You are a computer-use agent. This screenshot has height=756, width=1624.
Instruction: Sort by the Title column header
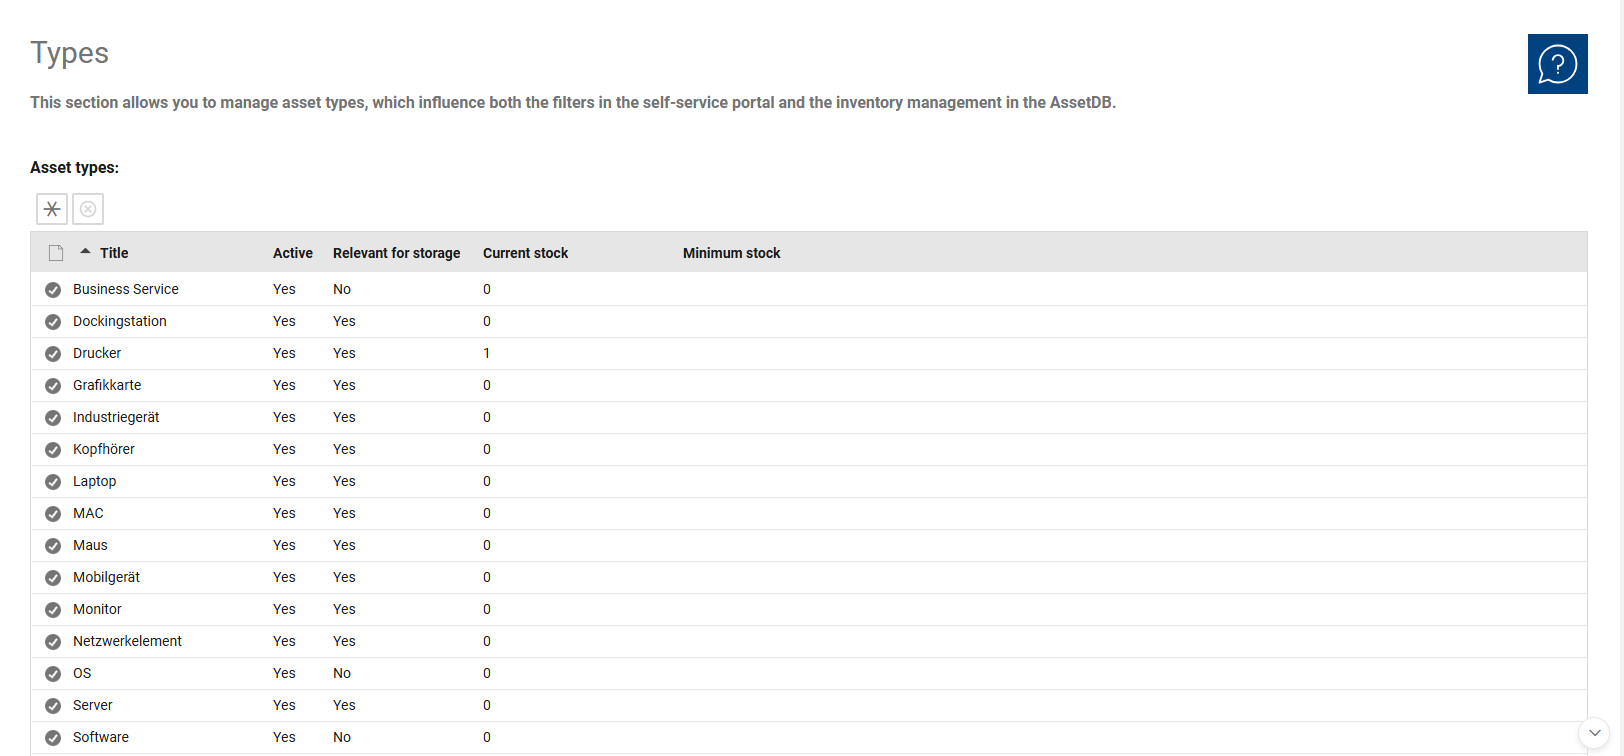114,253
